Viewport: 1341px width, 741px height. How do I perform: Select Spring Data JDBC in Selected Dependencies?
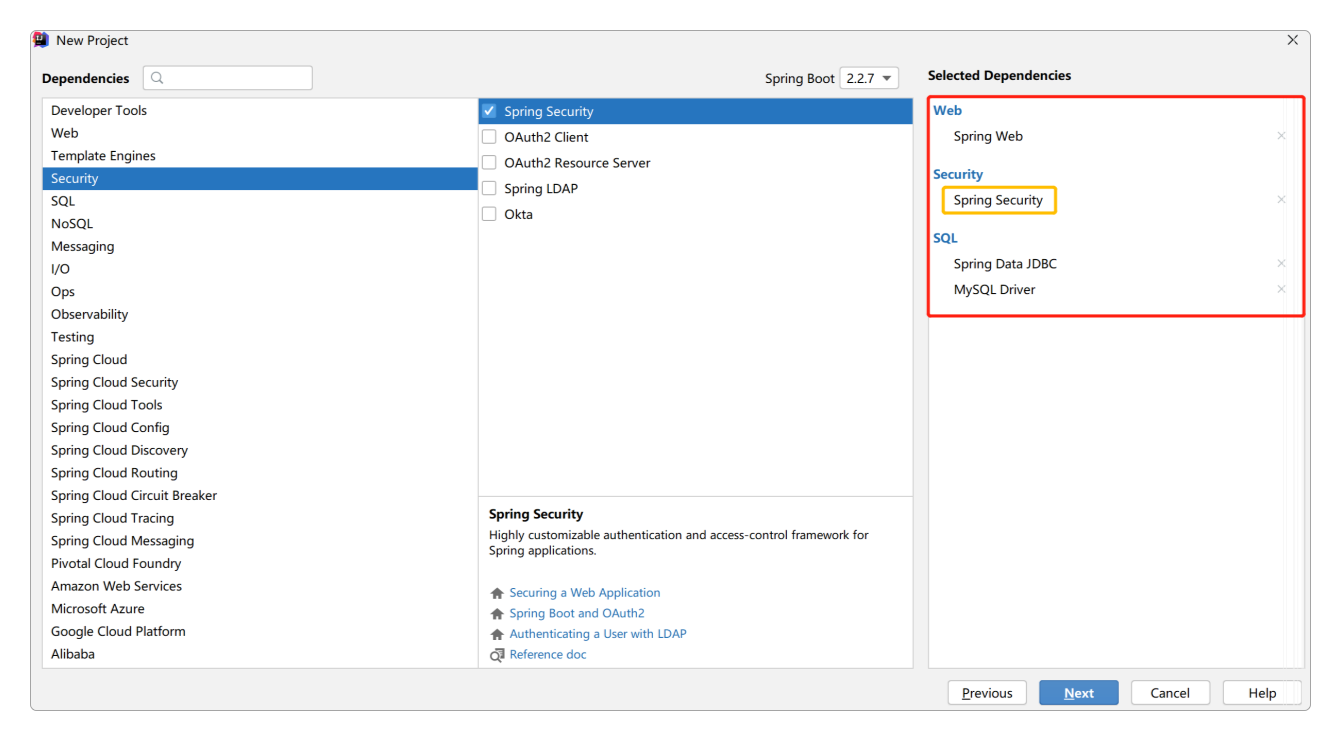(x=1005, y=264)
